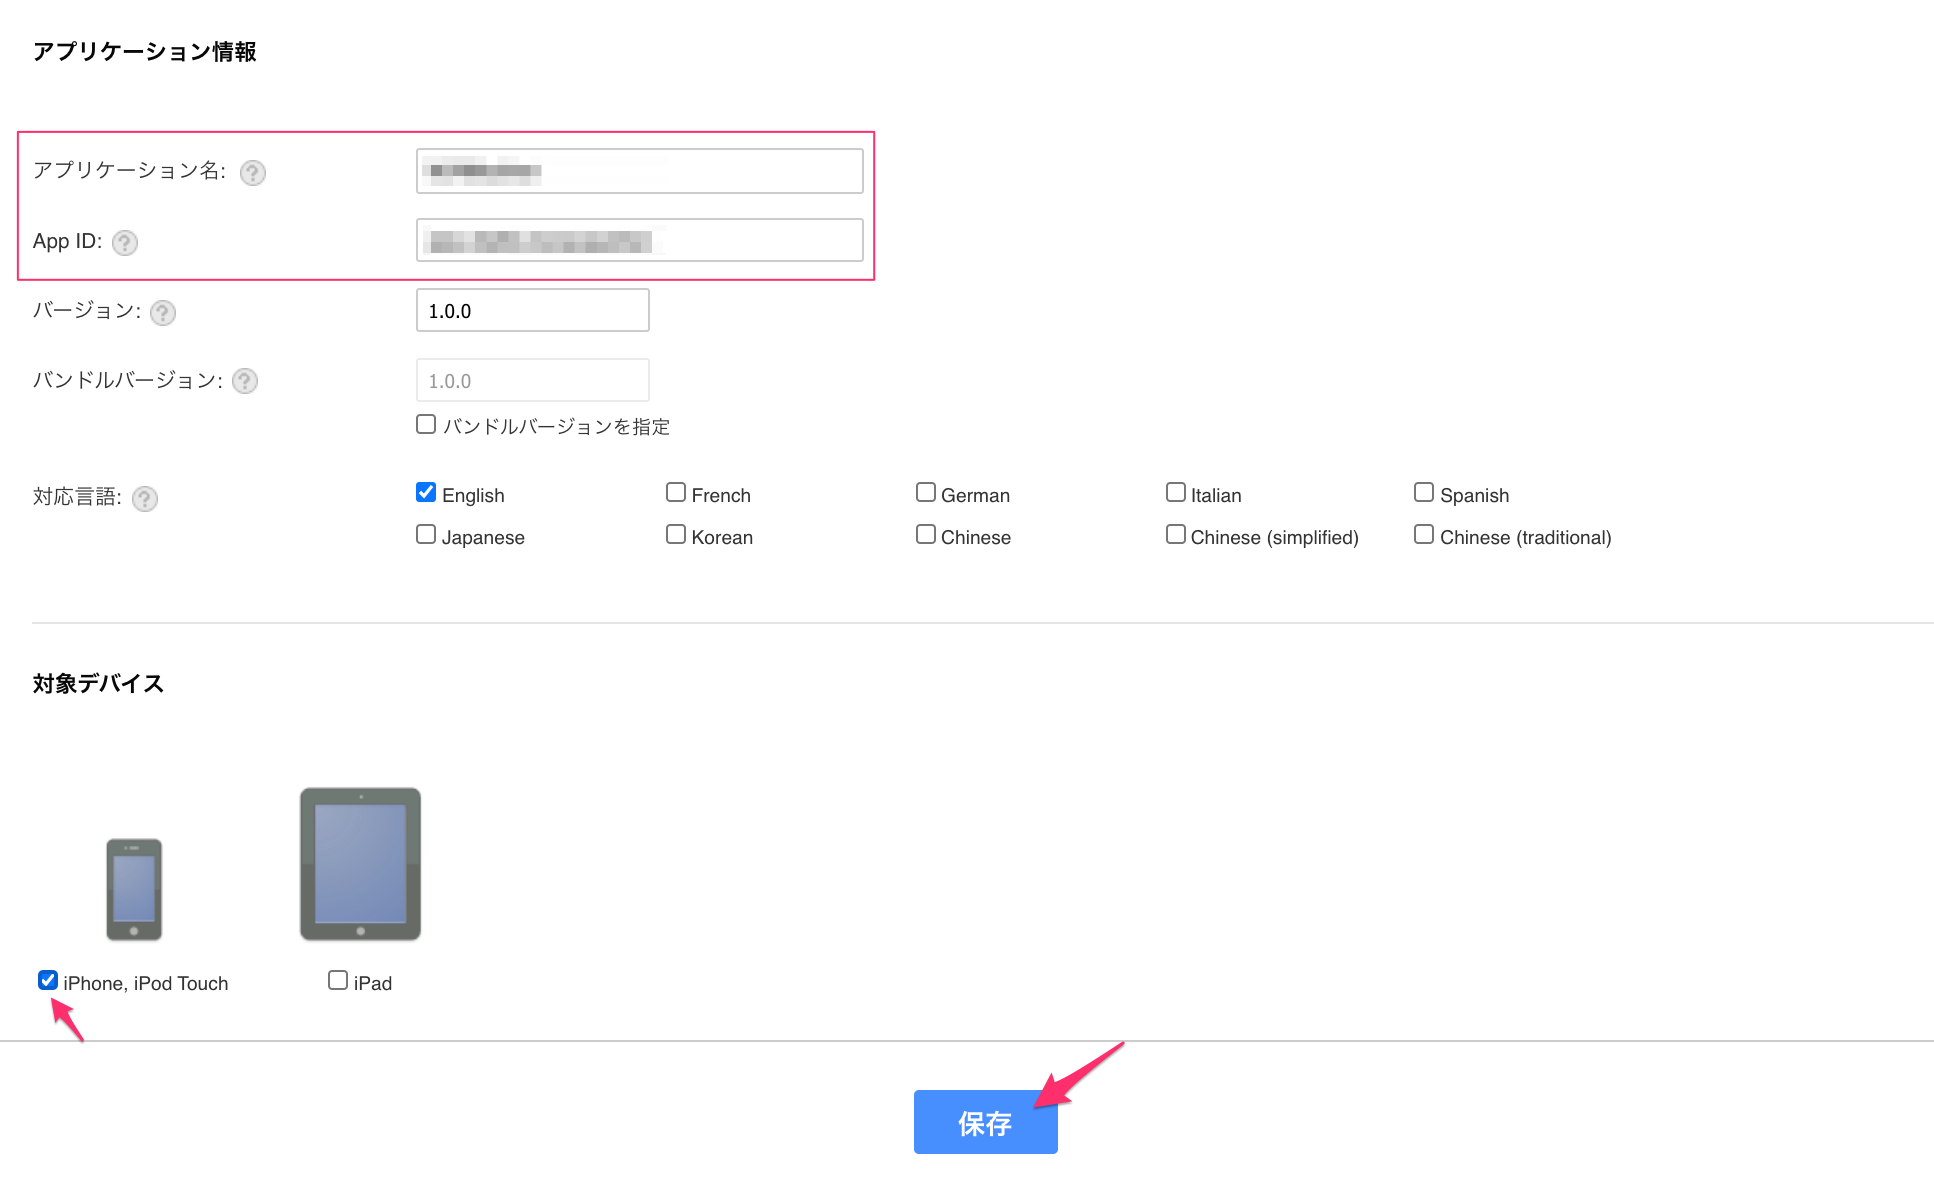Click help icon next to バージョン label
1934x1188 pixels.
click(x=163, y=313)
